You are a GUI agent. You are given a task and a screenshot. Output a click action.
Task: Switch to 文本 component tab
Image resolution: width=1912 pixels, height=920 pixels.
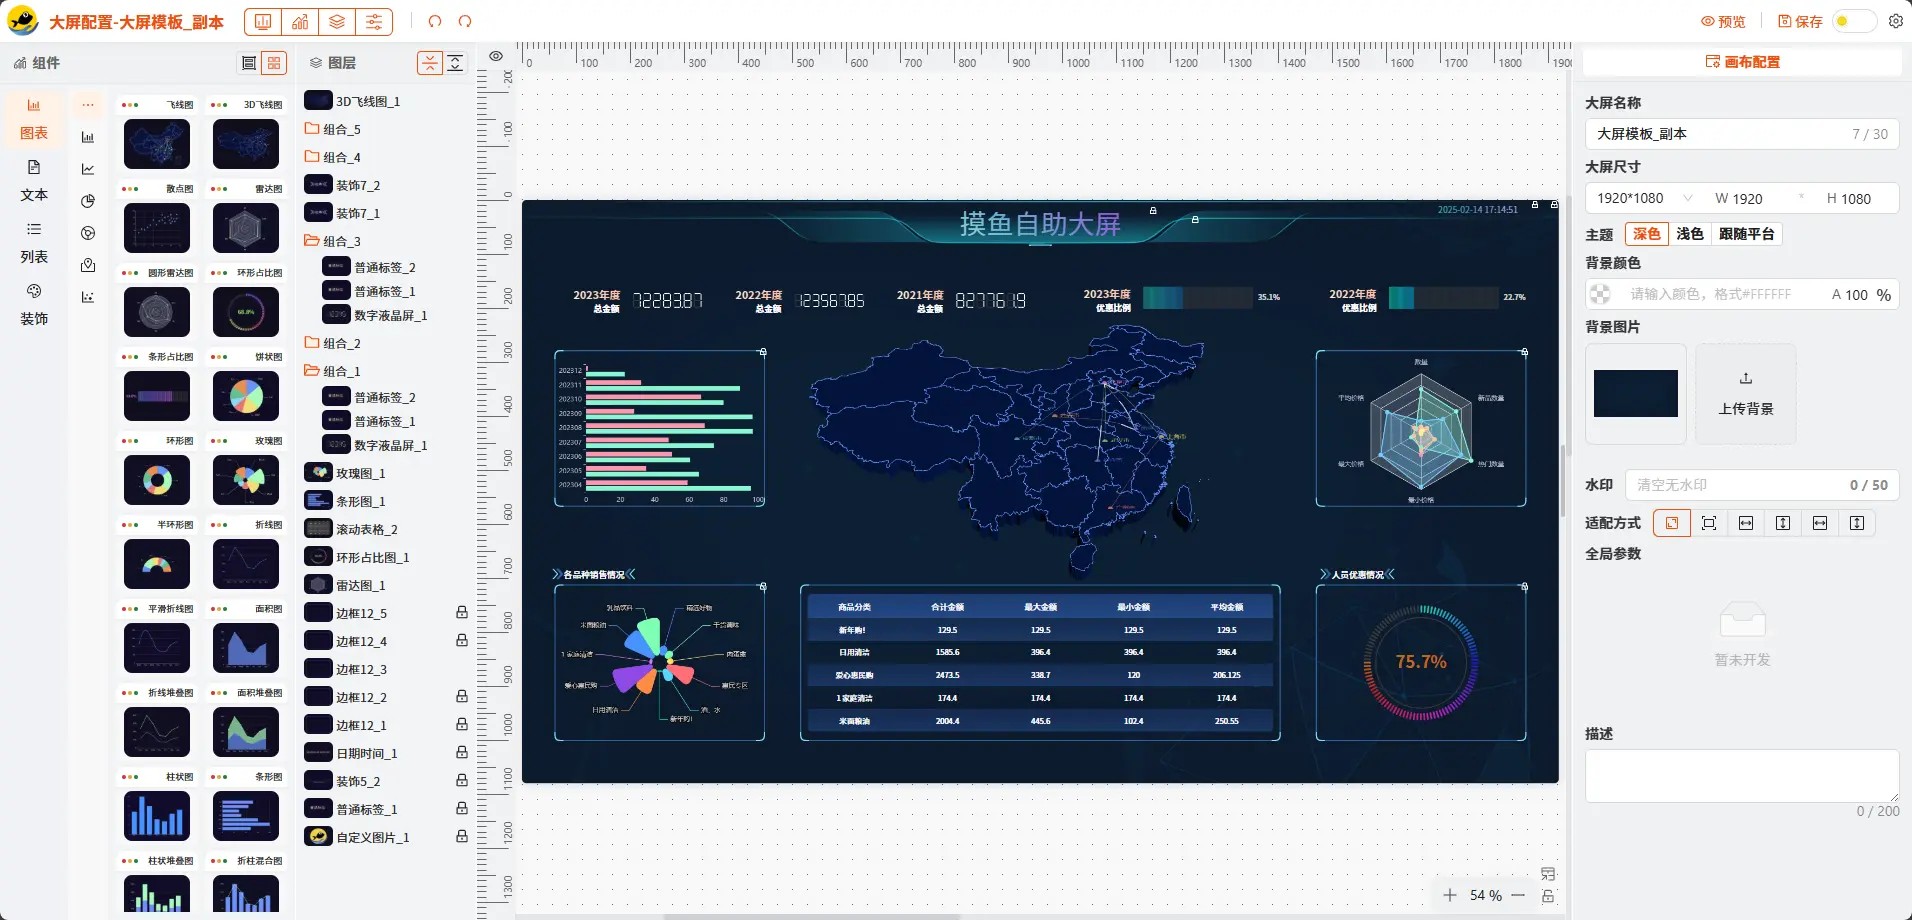coord(34,180)
